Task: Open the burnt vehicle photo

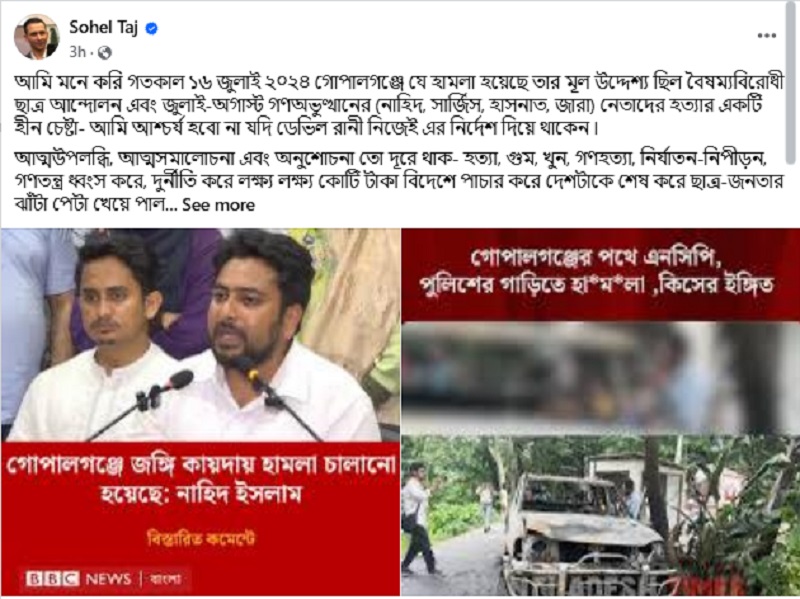Action: pos(601,515)
